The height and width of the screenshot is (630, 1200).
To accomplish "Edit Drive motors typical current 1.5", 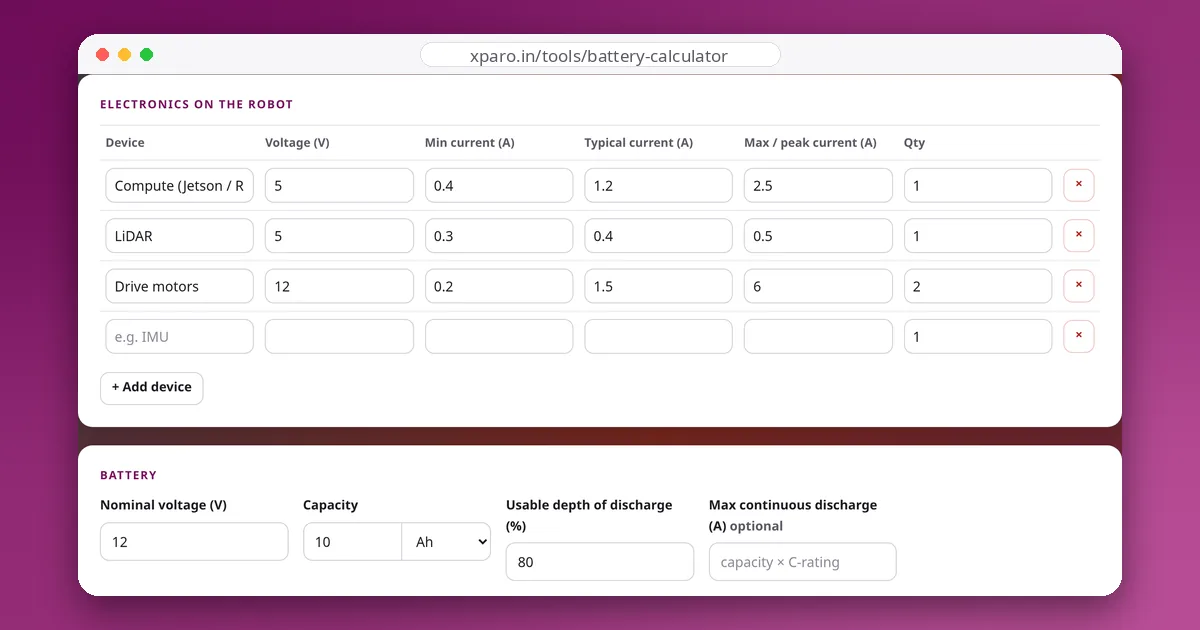I will pyautogui.click(x=658, y=286).
